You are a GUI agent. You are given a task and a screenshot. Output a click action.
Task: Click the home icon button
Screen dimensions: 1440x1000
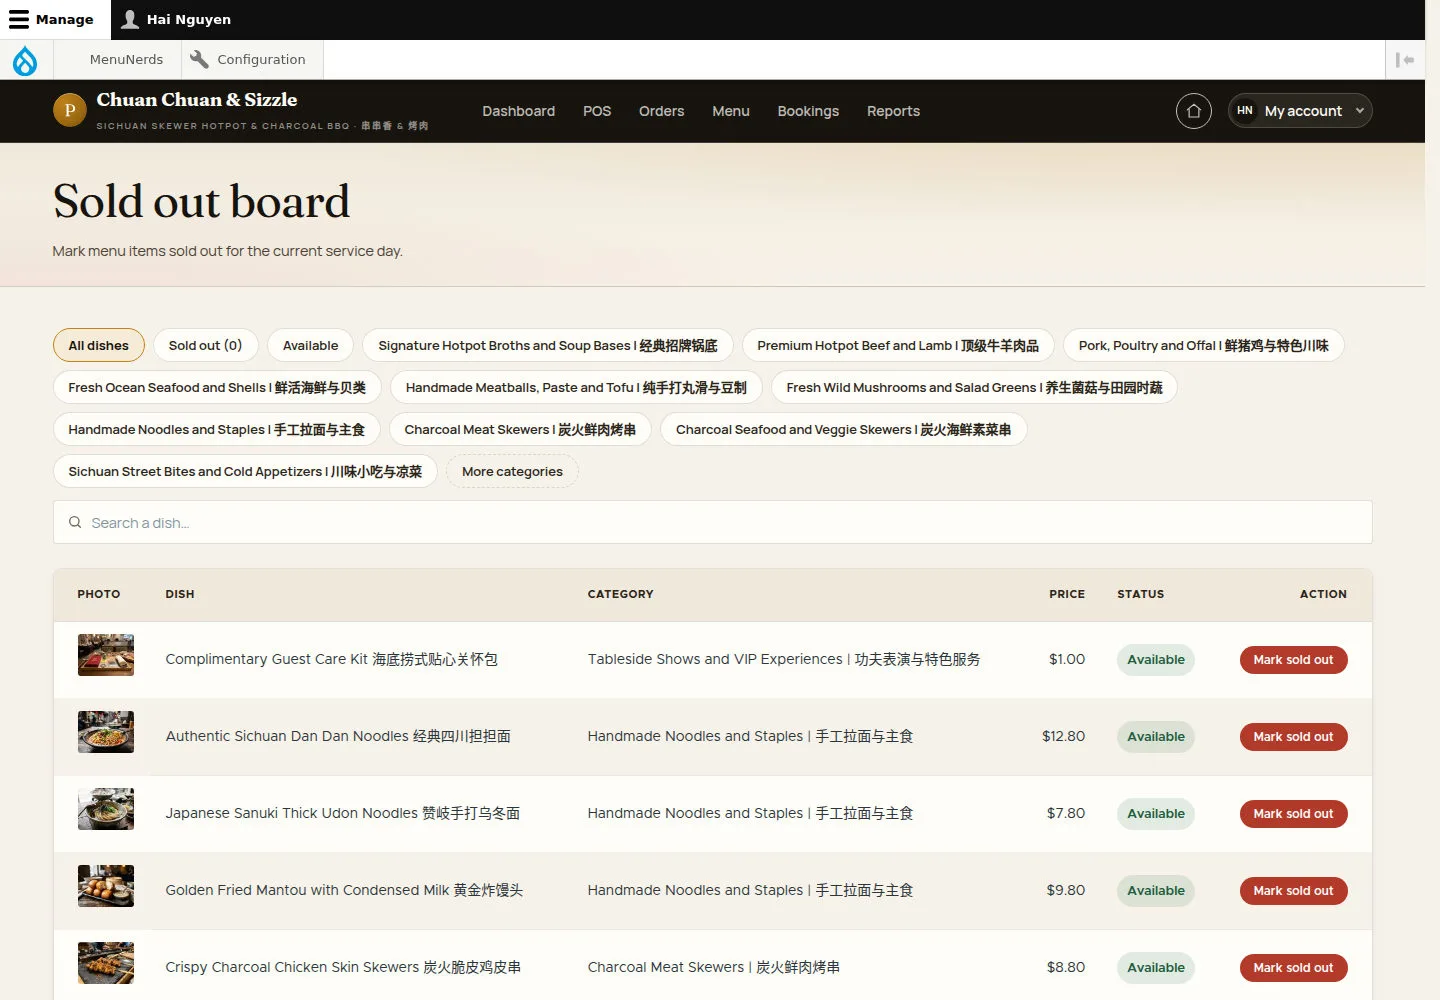[1193, 111]
